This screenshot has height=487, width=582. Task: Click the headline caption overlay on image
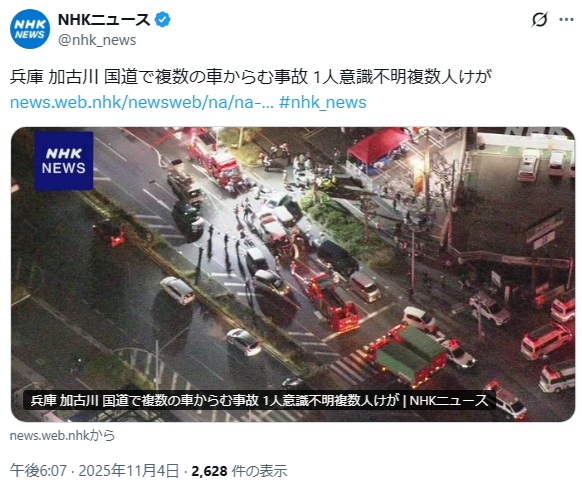259,401
